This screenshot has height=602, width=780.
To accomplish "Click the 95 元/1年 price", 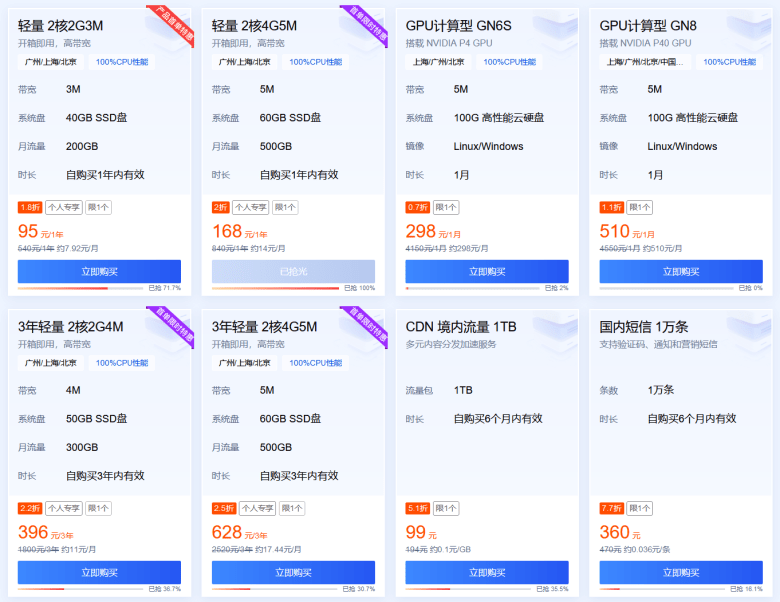I will click(40, 231).
